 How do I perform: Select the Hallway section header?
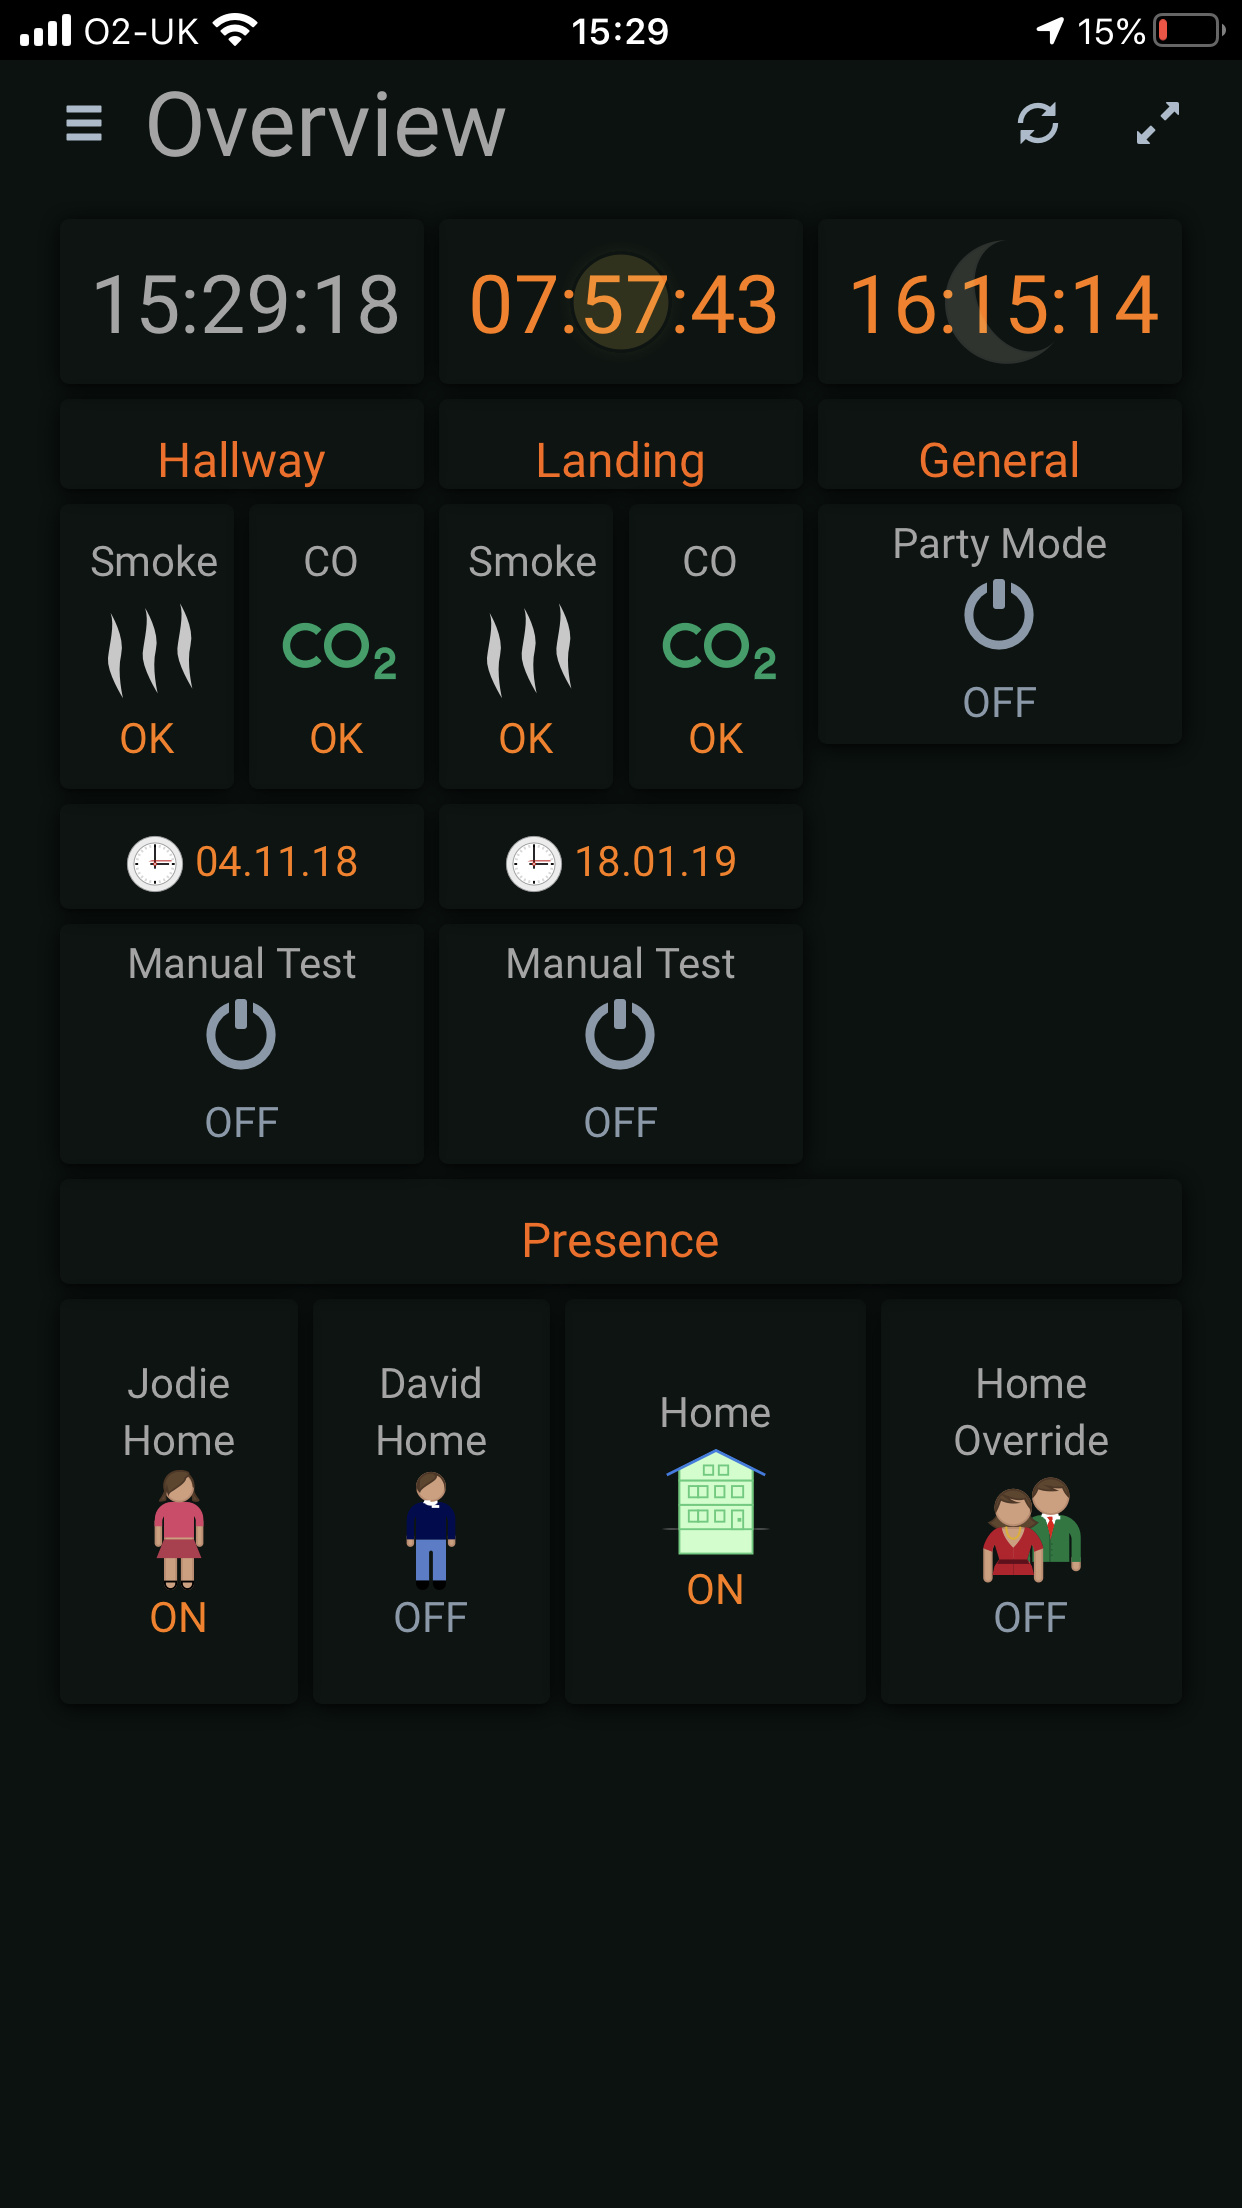241,460
